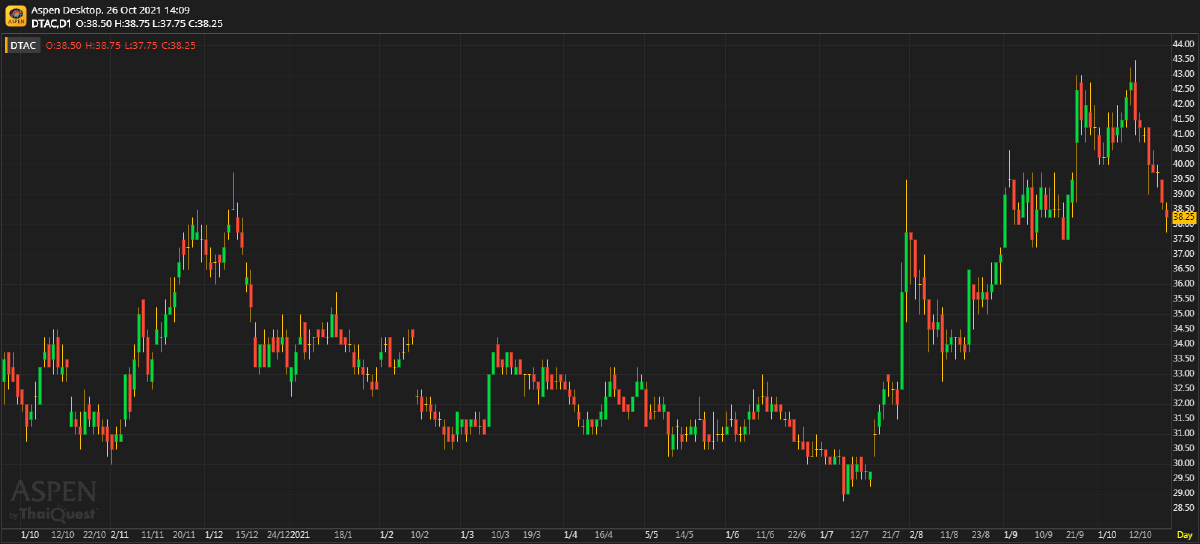
Task: Click the 41.00 price axis label
Action: pos(1184,134)
